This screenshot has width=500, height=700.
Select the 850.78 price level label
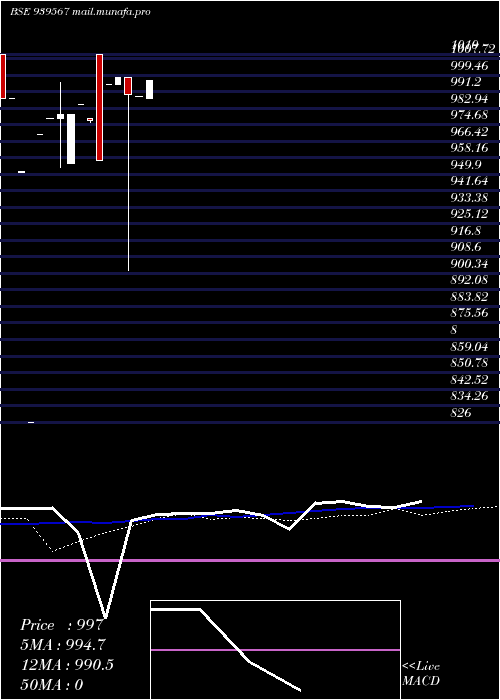point(469,363)
